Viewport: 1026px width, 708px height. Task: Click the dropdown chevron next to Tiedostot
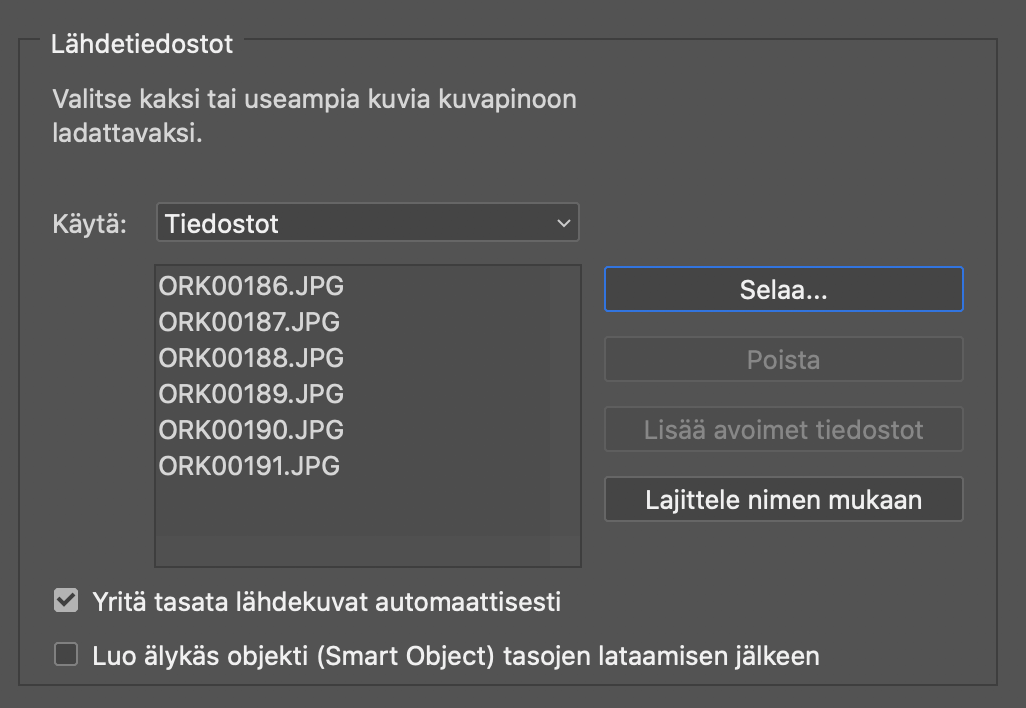(563, 222)
